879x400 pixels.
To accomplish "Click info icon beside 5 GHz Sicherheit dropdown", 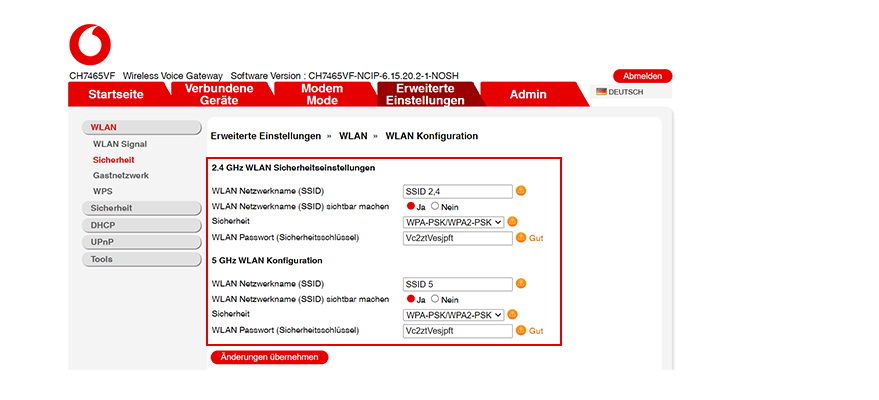I will coord(513,315).
